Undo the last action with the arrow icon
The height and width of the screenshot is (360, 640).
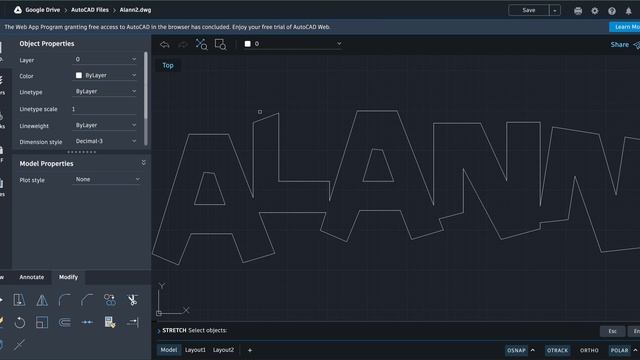point(164,44)
